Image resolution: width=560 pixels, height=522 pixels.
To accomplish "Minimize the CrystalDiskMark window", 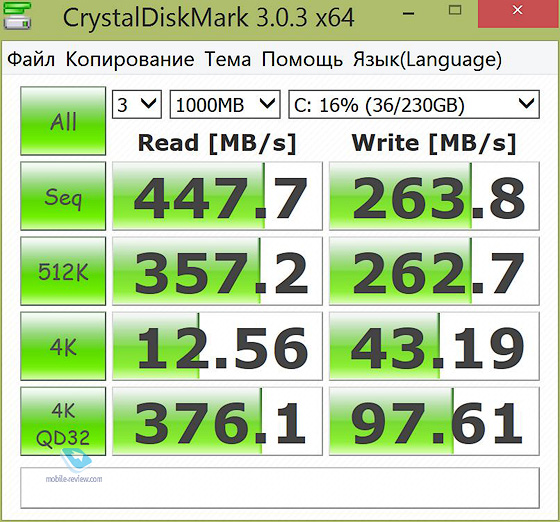I will [409, 14].
